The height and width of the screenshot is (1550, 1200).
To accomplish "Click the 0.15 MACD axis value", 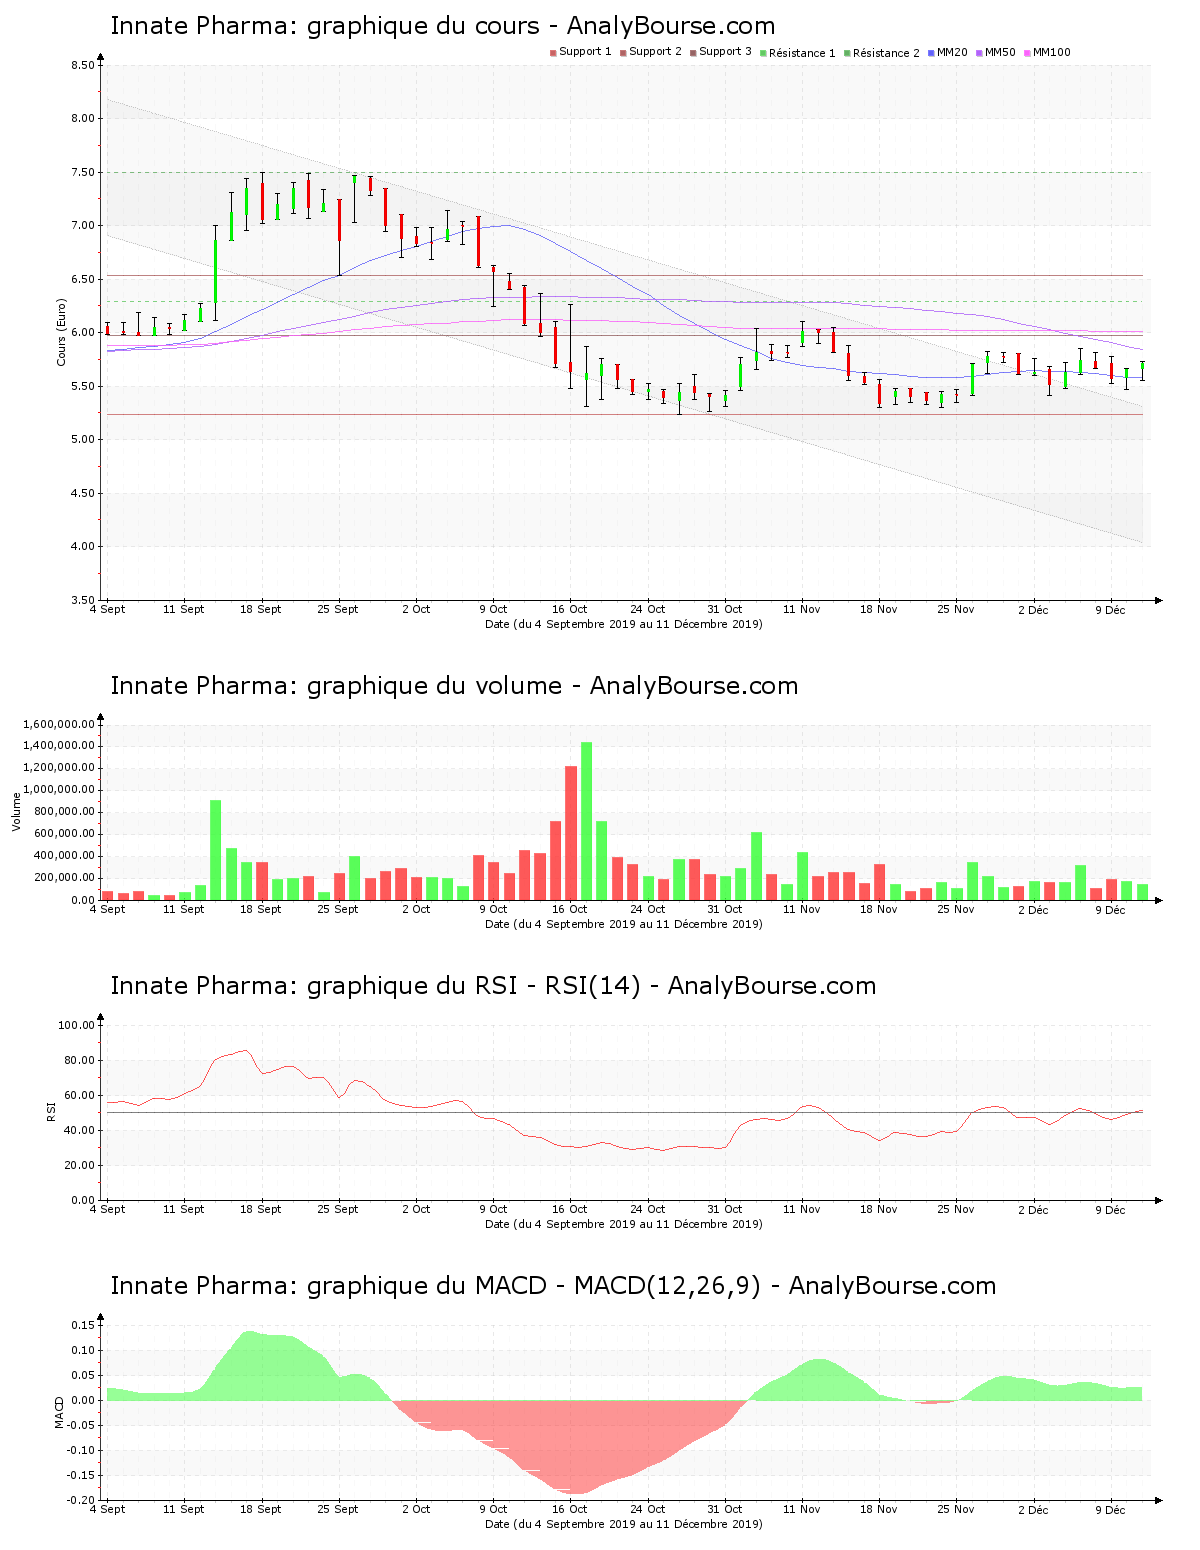I will (x=85, y=1325).
